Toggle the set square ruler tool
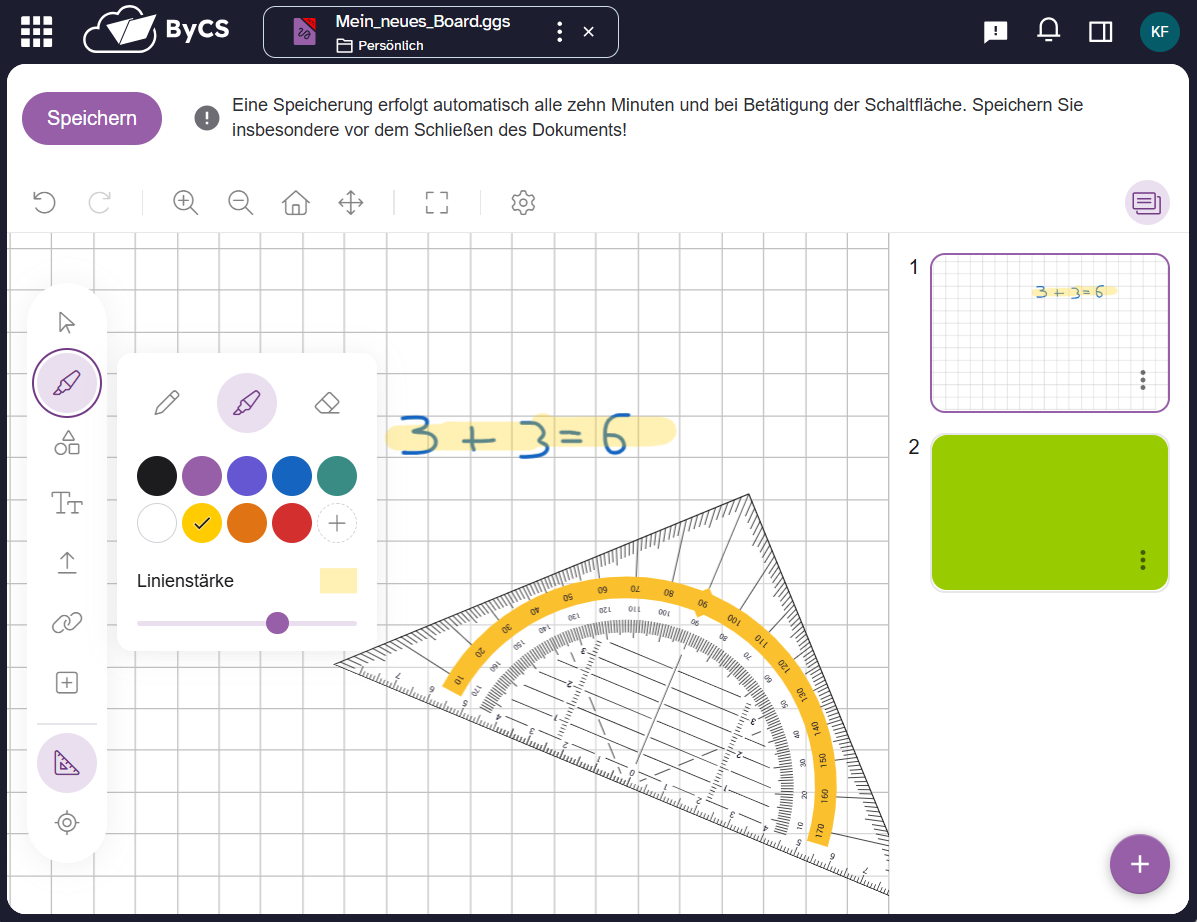 click(x=67, y=763)
